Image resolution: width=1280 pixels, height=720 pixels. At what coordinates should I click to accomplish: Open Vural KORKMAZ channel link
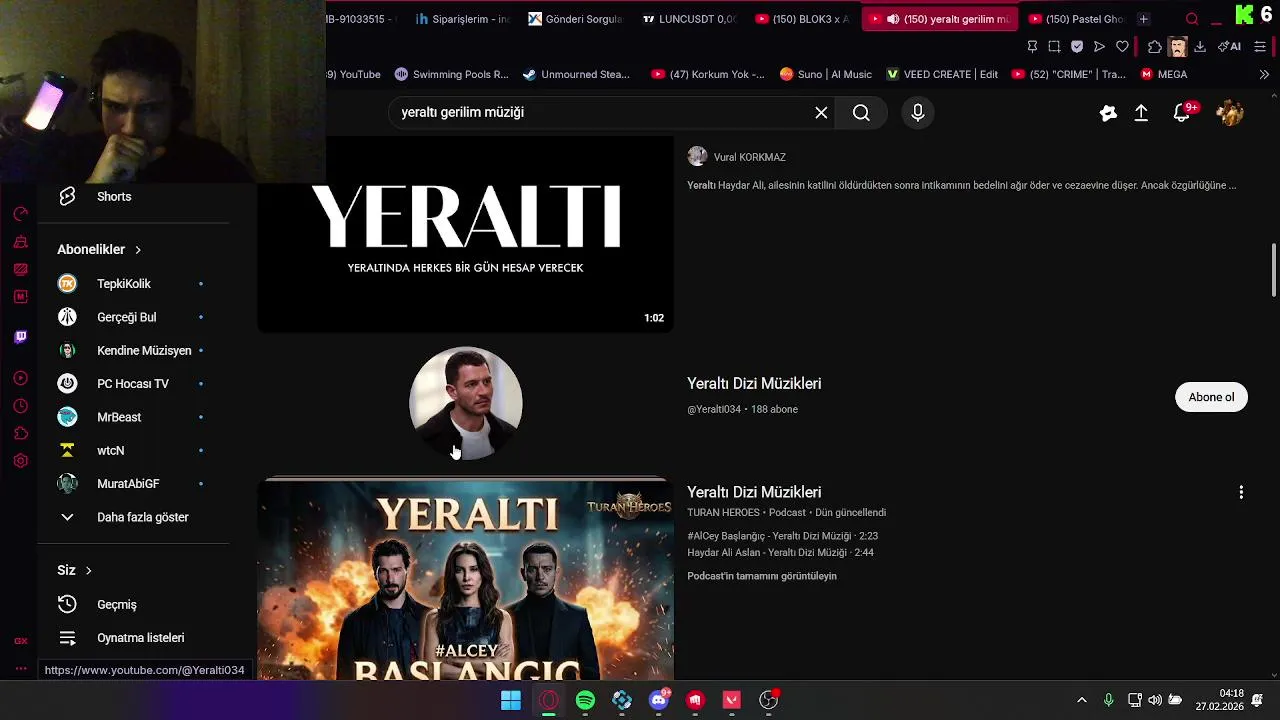749,157
